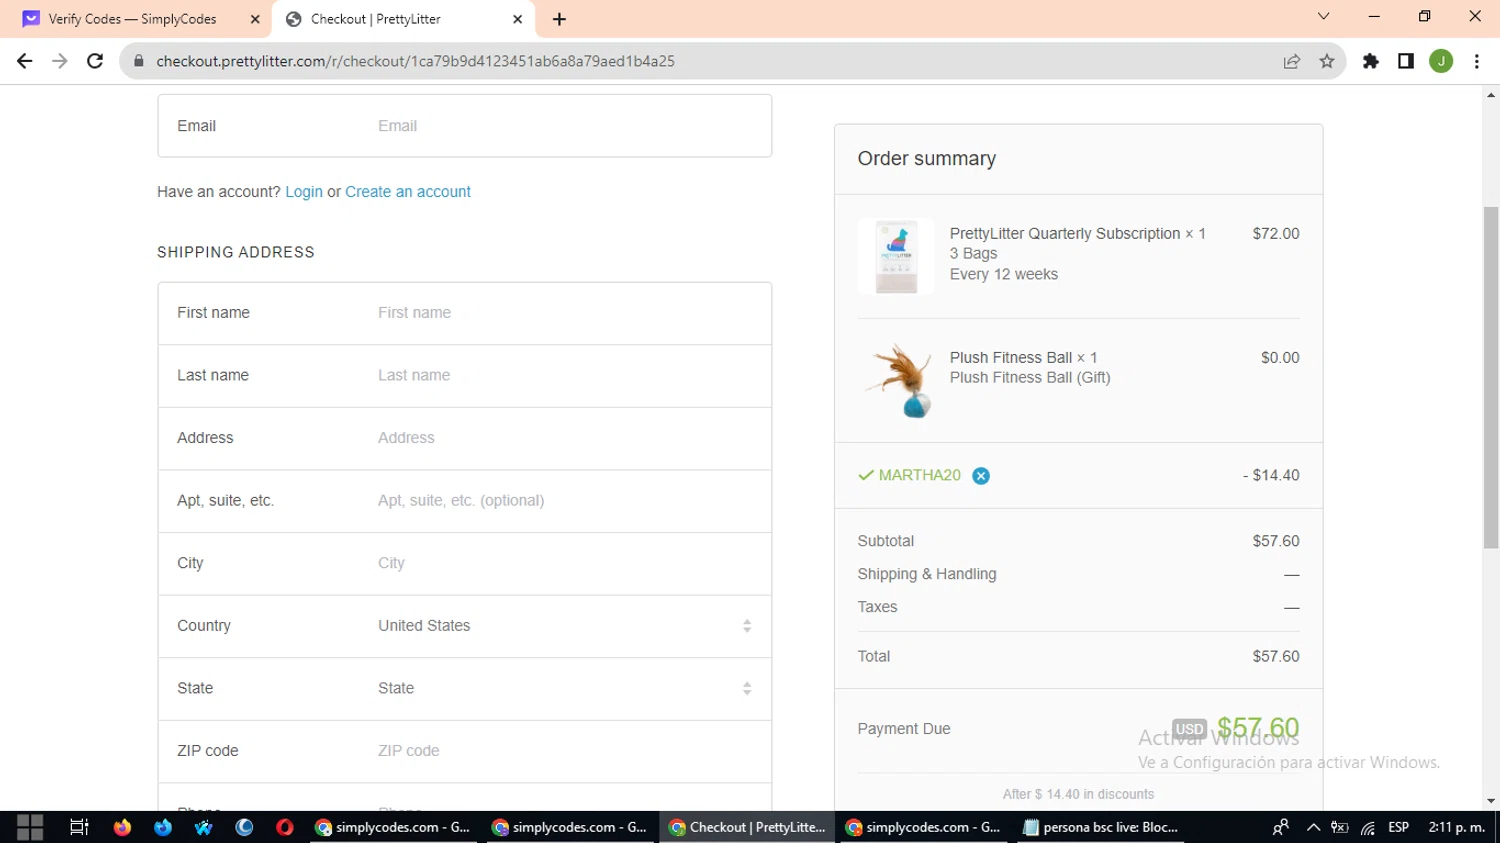Click the Create an account link

[x=408, y=192]
